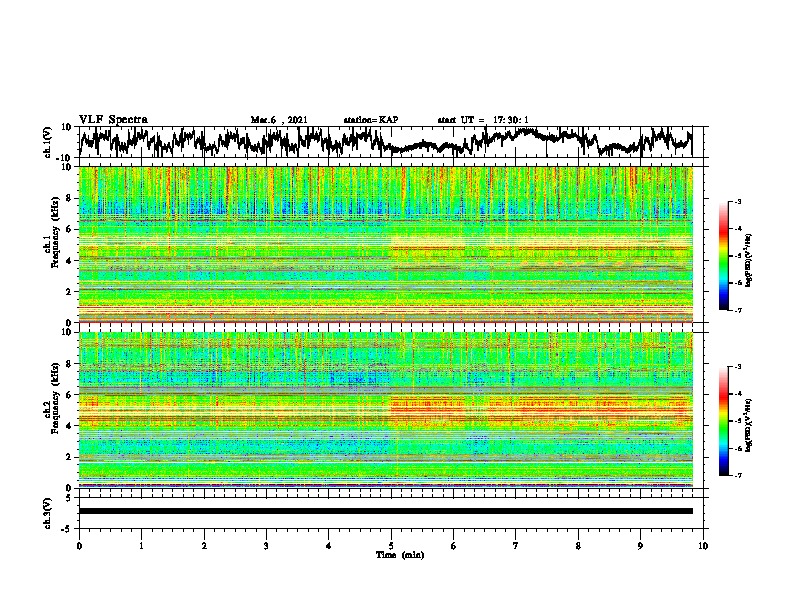Select the date text "Mar.6 , 2021"
Viewport: 792px width, 612px height.
279,120
